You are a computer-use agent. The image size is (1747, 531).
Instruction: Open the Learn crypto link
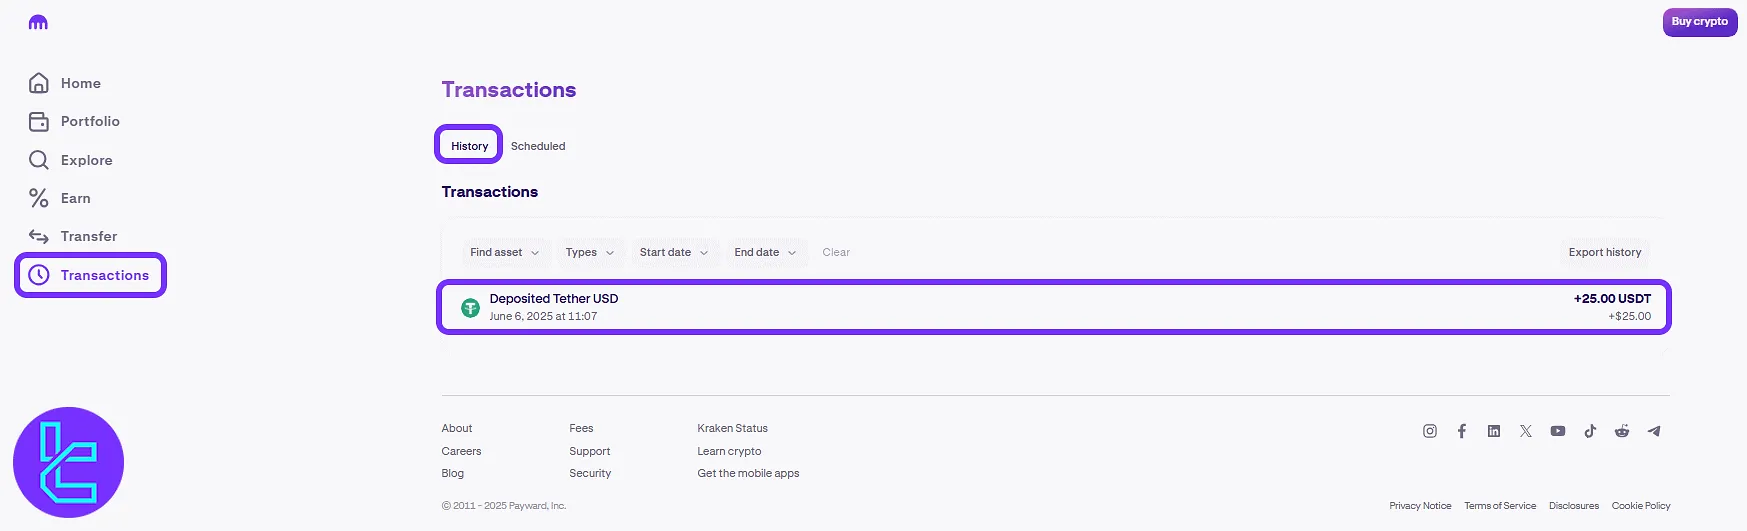pyautogui.click(x=729, y=451)
